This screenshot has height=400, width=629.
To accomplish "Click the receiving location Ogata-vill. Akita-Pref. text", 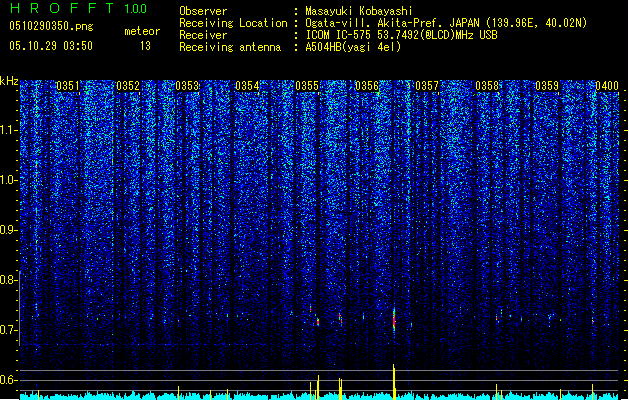I will (446, 23).
